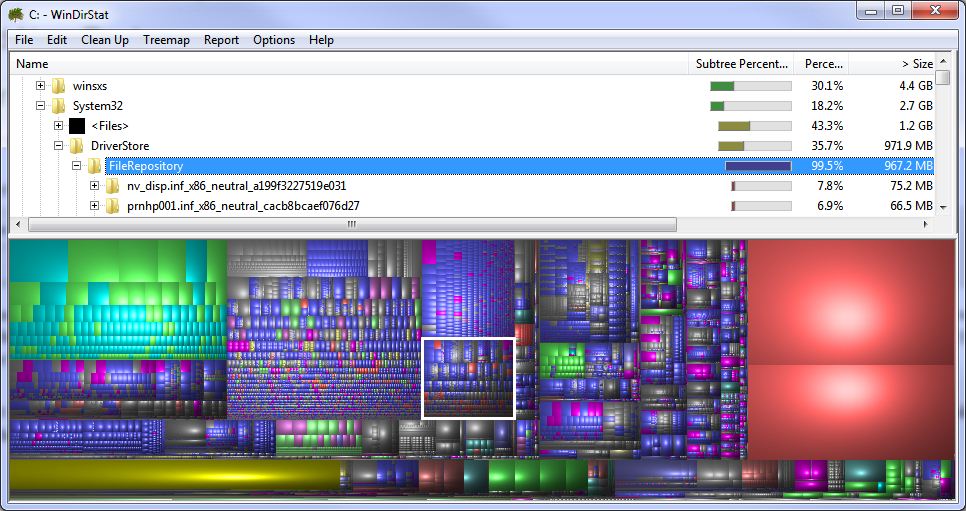Click the horizontal scrollbar thumb

(x=352, y=224)
